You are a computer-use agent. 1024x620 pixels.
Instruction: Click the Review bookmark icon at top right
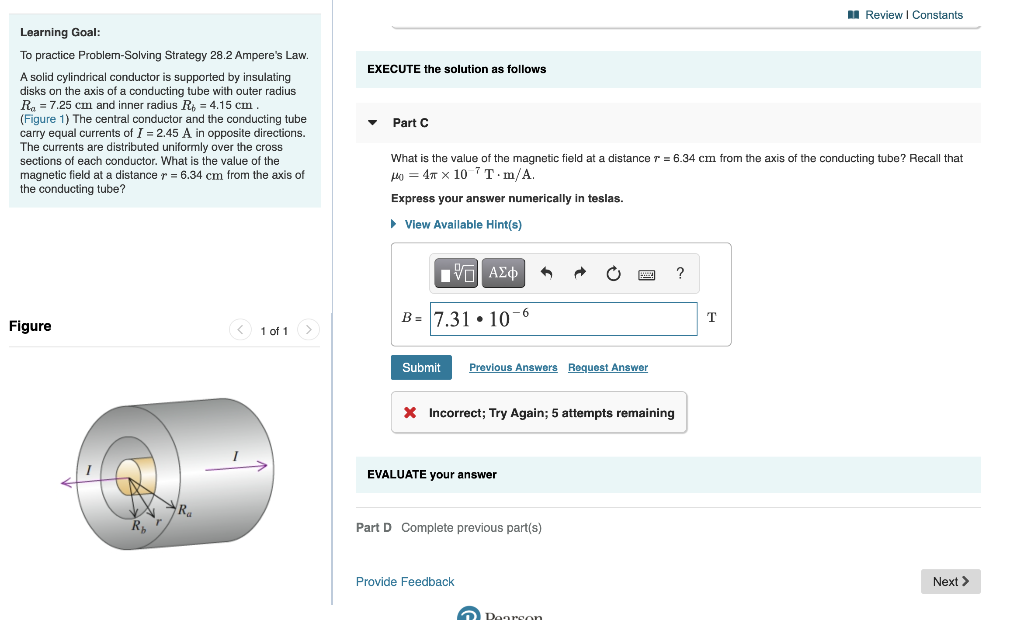[855, 15]
